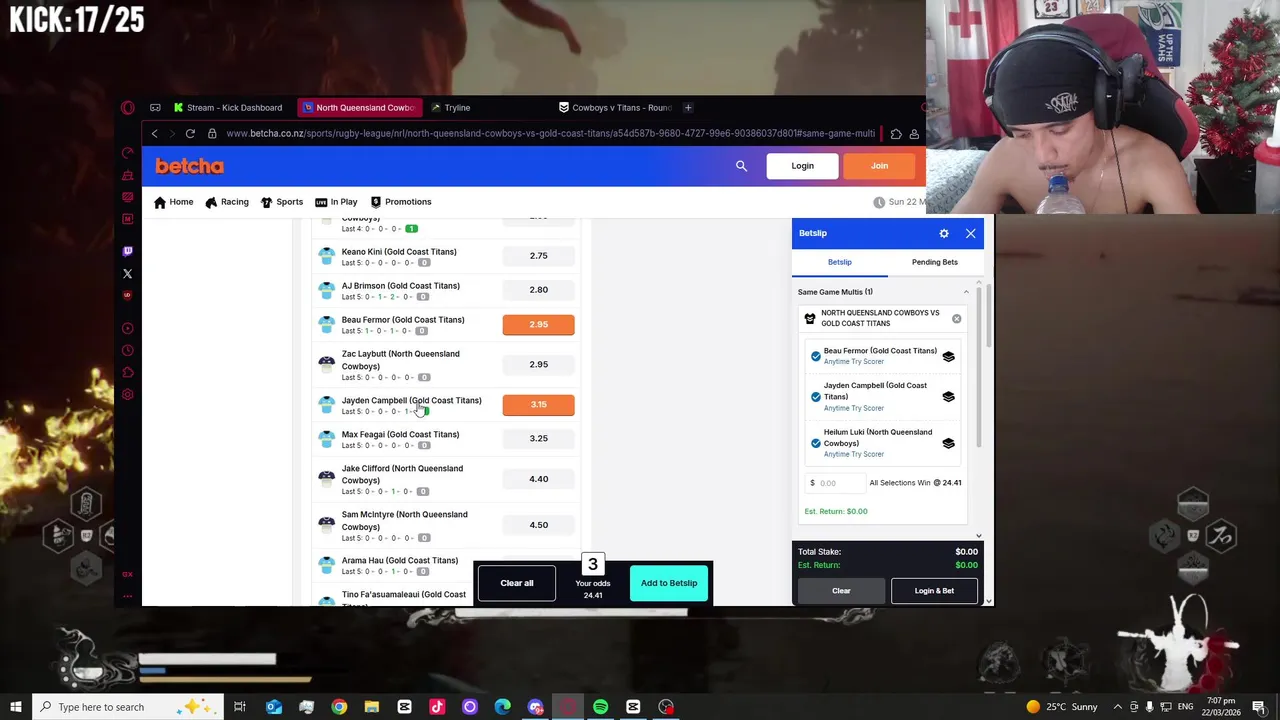
Task: Open TikTok from the taskbar
Action: pos(437,707)
